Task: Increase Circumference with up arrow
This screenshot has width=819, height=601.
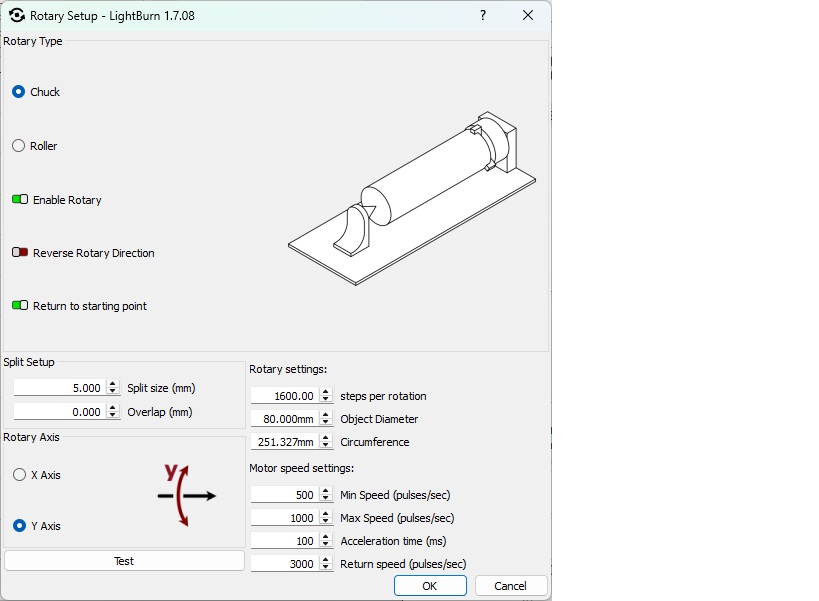Action: (325, 438)
